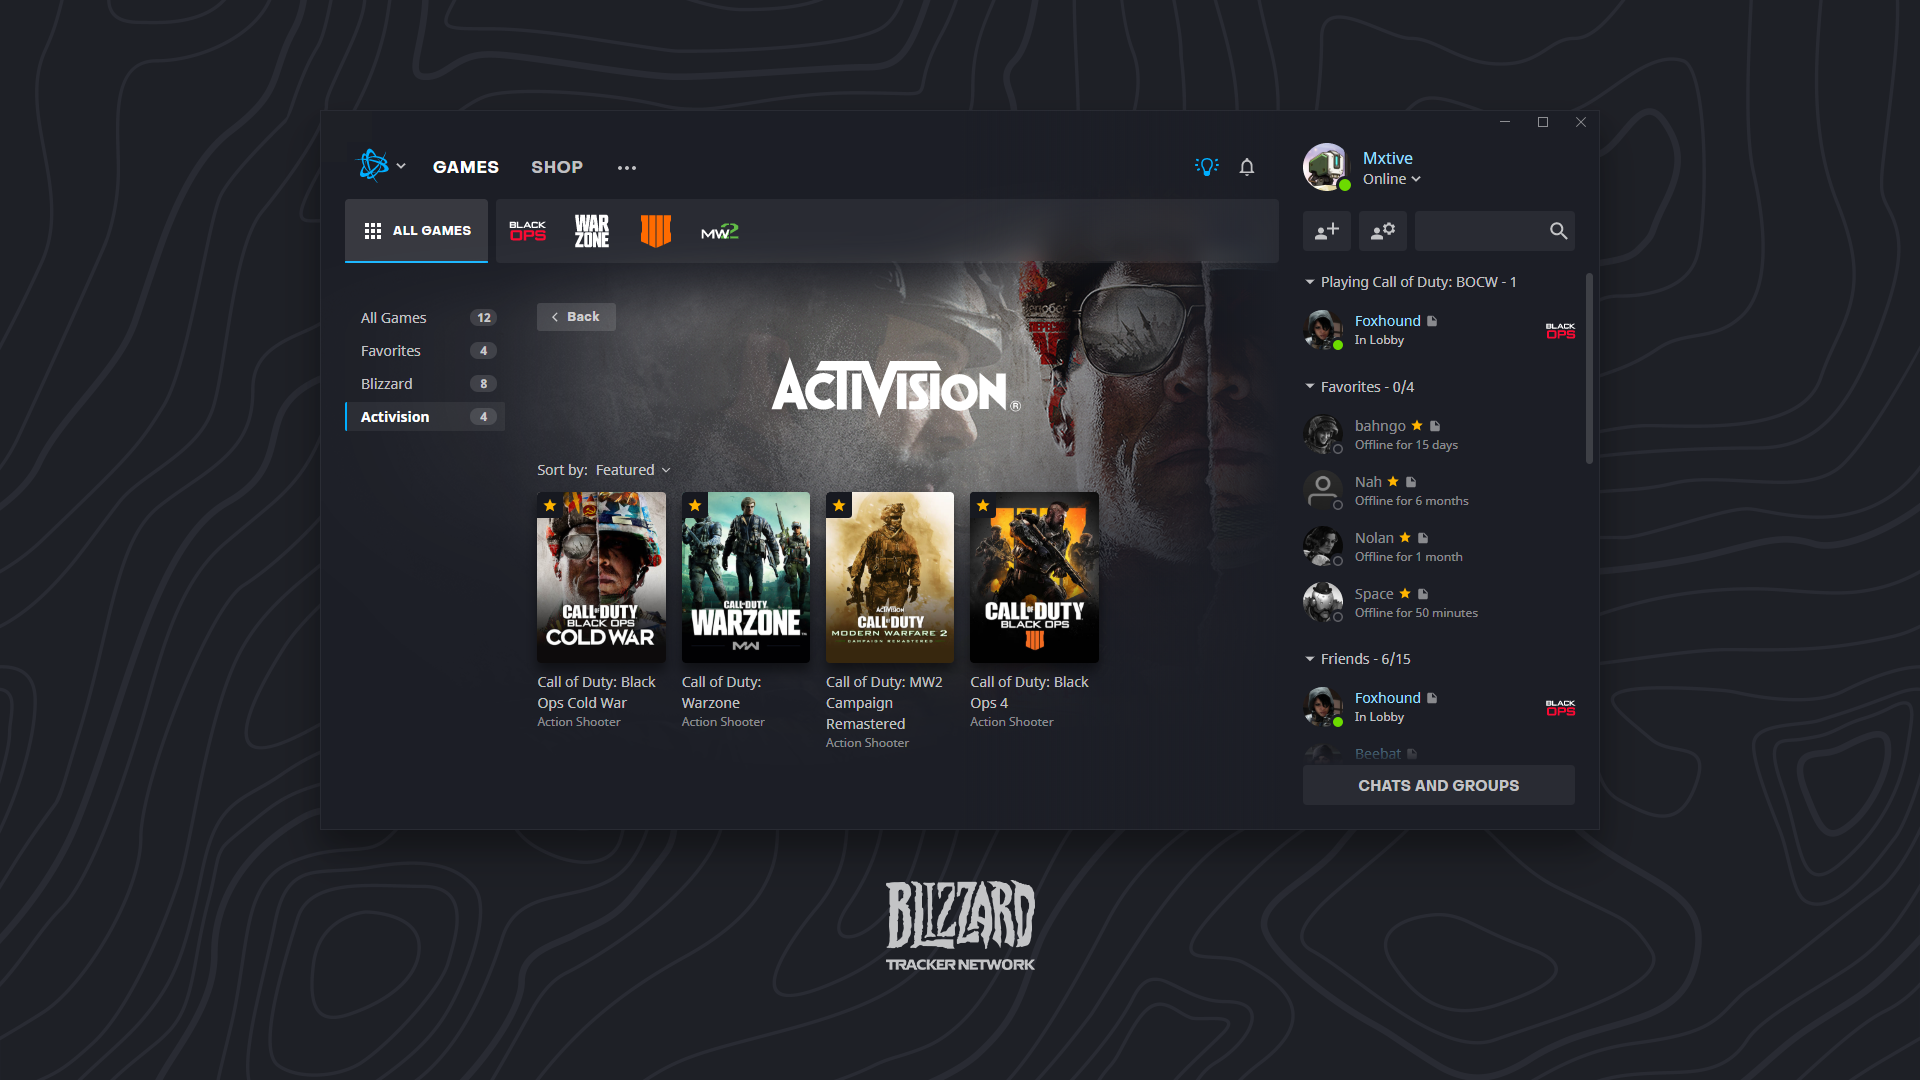Click the Black Ops 4 logo tab
This screenshot has width=1920, height=1080.
tap(653, 231)
